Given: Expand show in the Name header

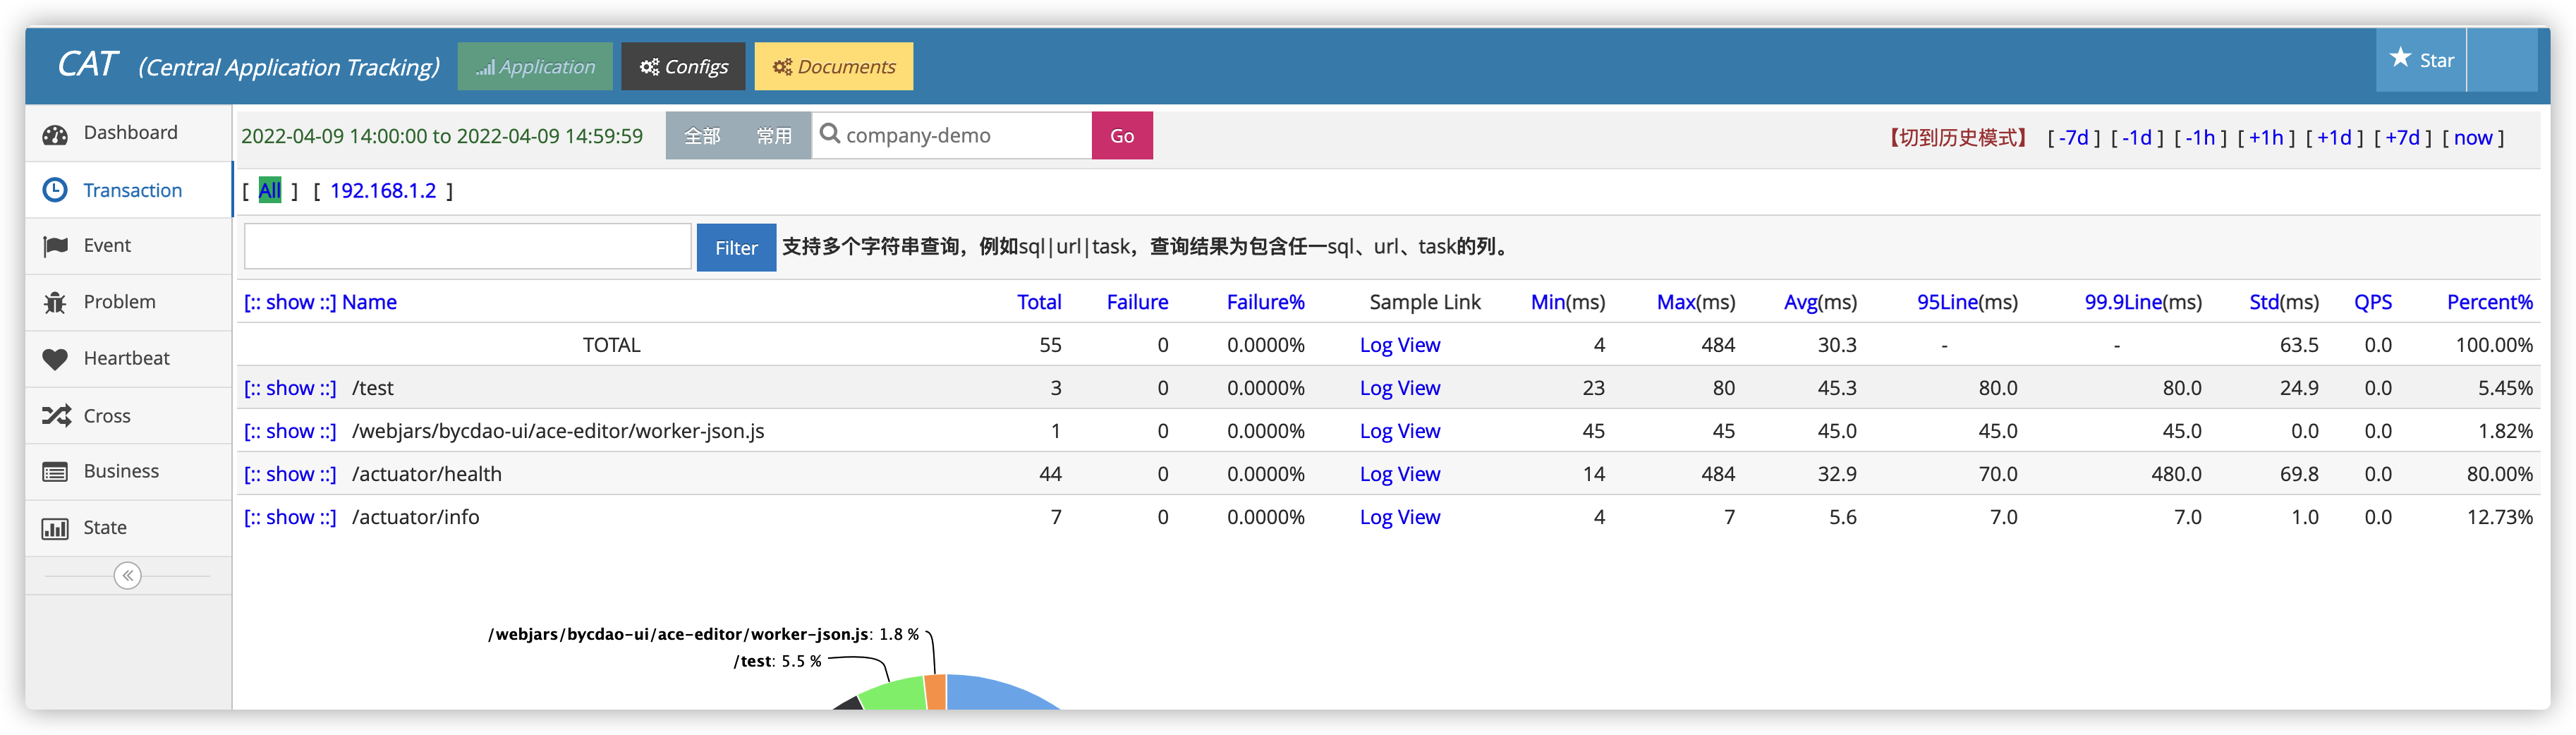Looking at the screenshot, I should click(x=290, y=302).
